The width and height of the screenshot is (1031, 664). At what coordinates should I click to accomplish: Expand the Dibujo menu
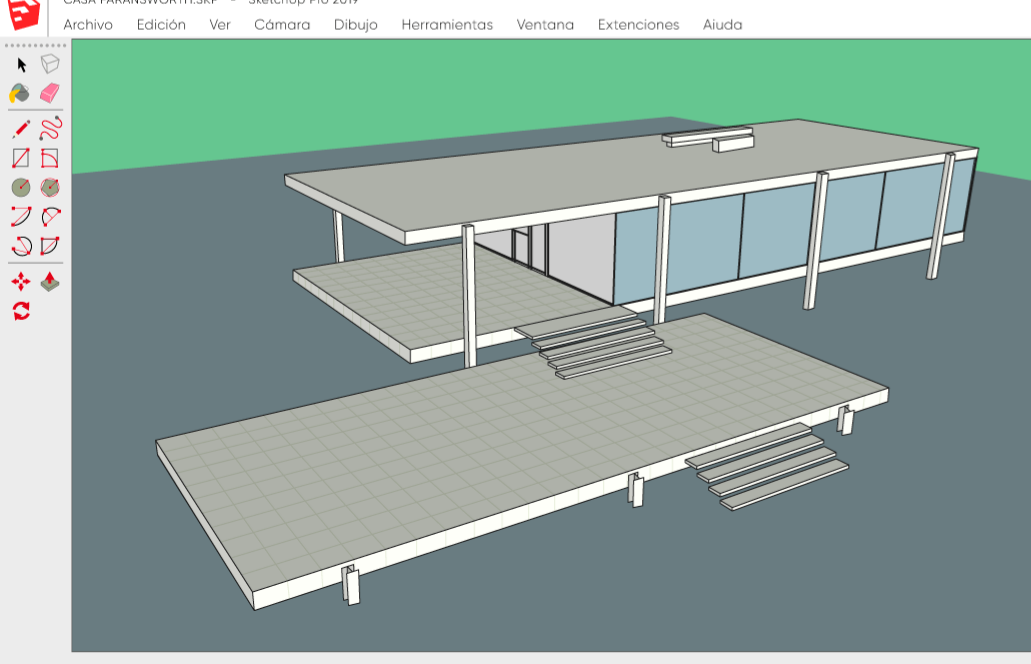(356, 25)
